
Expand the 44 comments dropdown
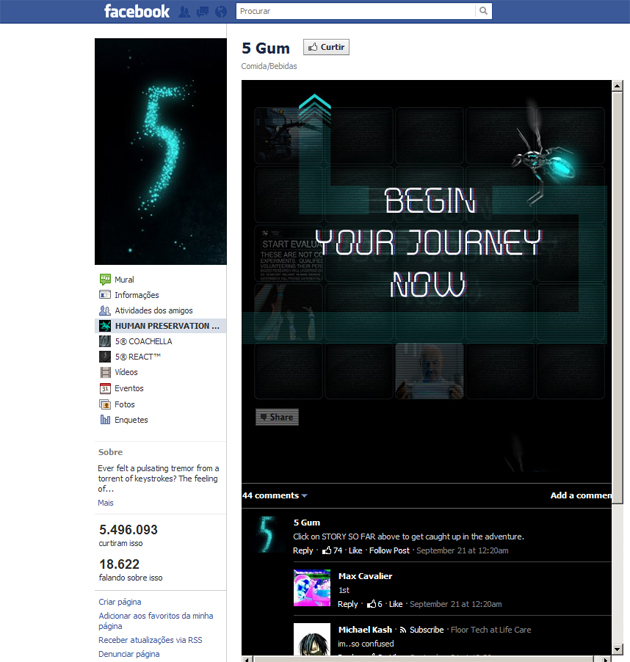[x=274, y=496]
